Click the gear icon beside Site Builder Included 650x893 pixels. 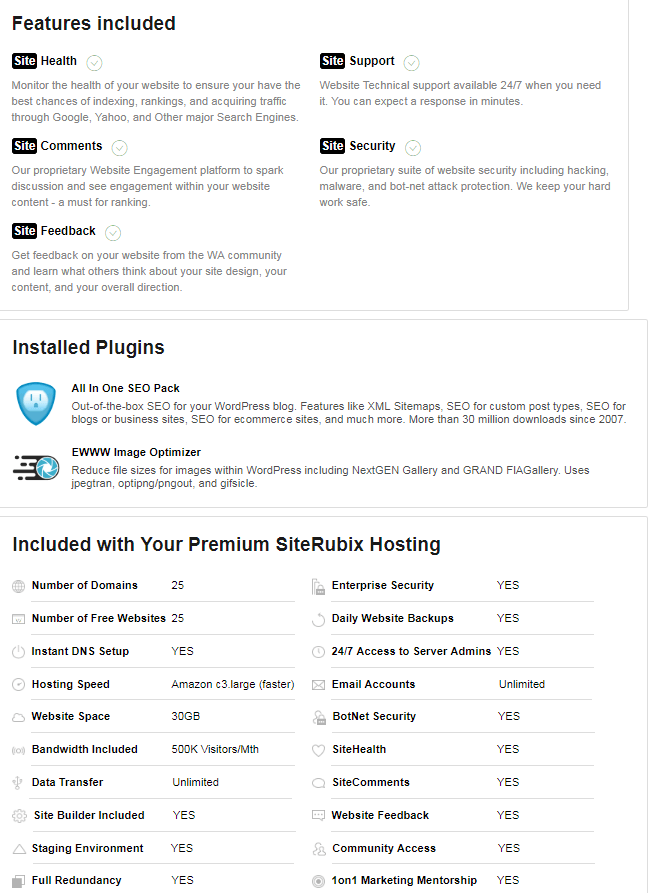point(19,816)
